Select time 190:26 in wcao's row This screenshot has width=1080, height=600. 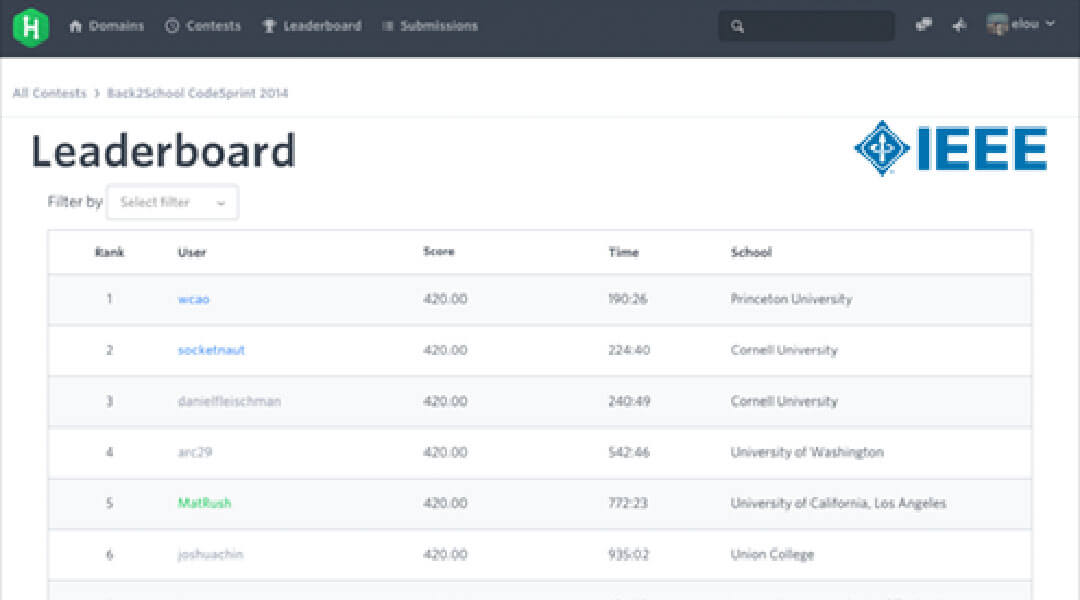pyautogui.click(x=627, y=299)
